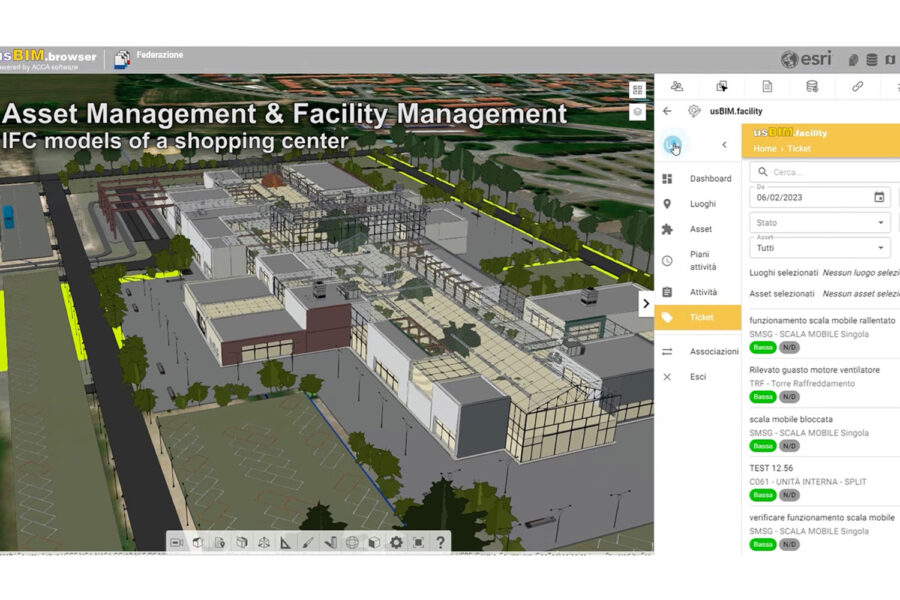
Task: Click the fit-to-view frame icon
Action: click(x=418, y=543)
